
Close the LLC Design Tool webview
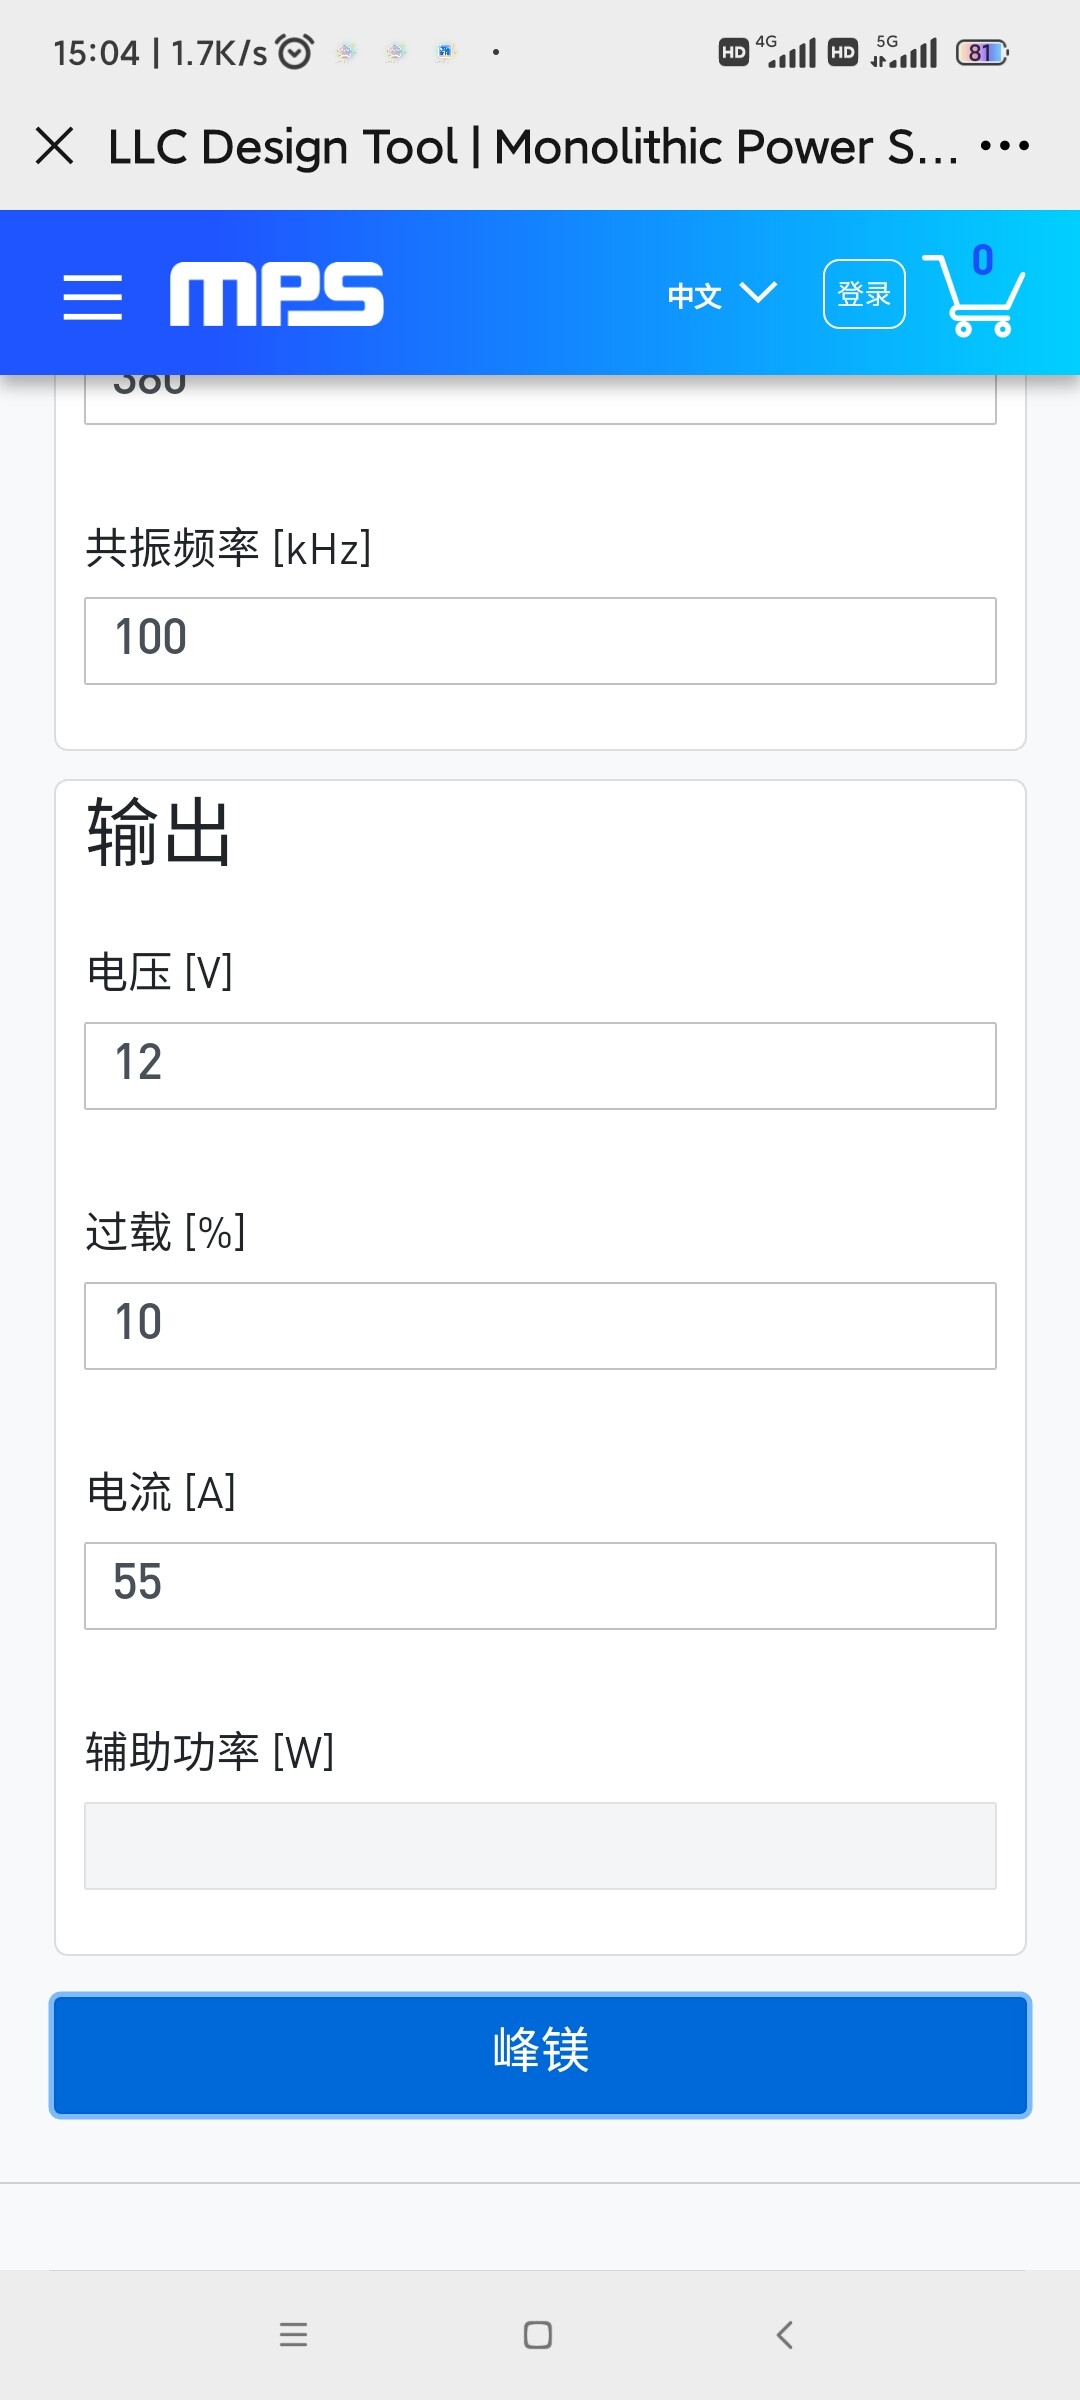pos(55,146)
